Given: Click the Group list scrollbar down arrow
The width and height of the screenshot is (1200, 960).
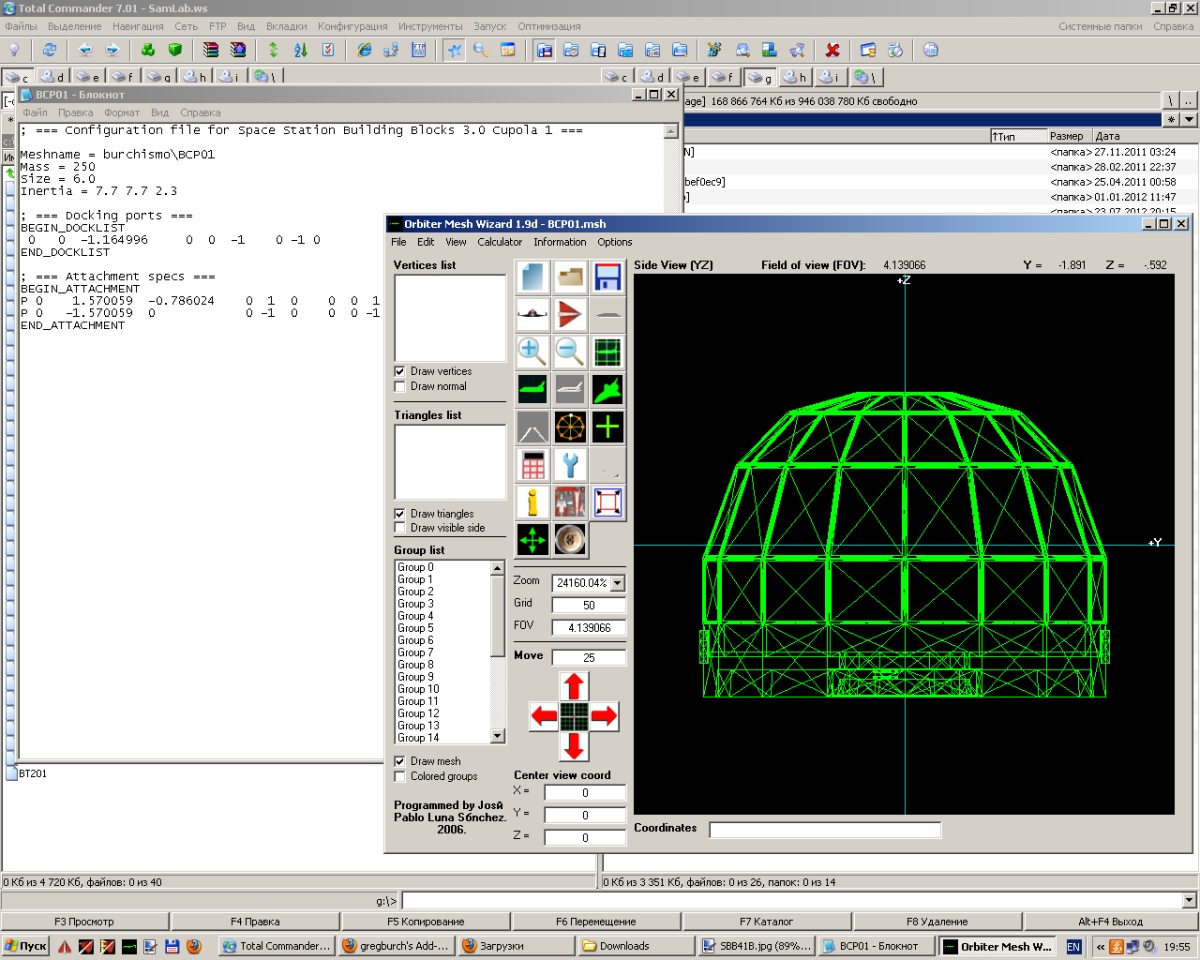Looking at the screenshot, I should coord(497,736).
